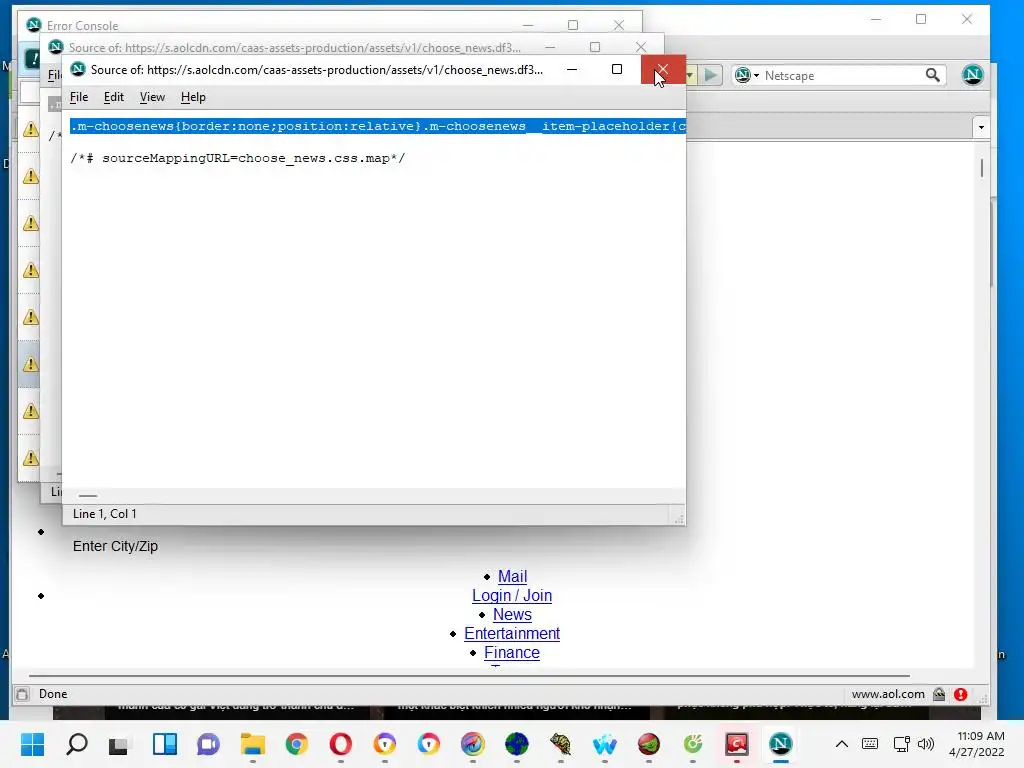Open the clock and date flyout
This screenshot has width=1024, height=768.
pyautogui.click(x=977, y=744)
